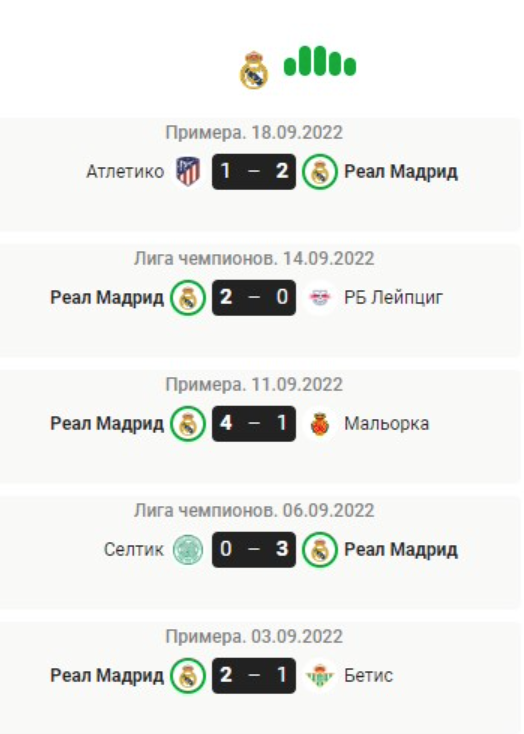The image size is (524, 734).
Task: Click Real Madrid crest in Celtic match
Action: [320, 550]
